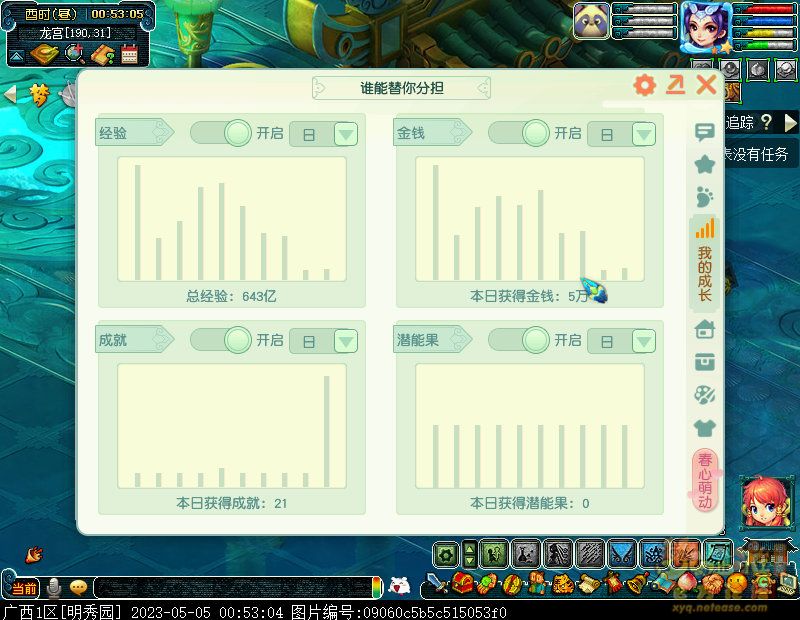Open the green gear skill-bar settings

pyautogui.click(x=446, y=554)
